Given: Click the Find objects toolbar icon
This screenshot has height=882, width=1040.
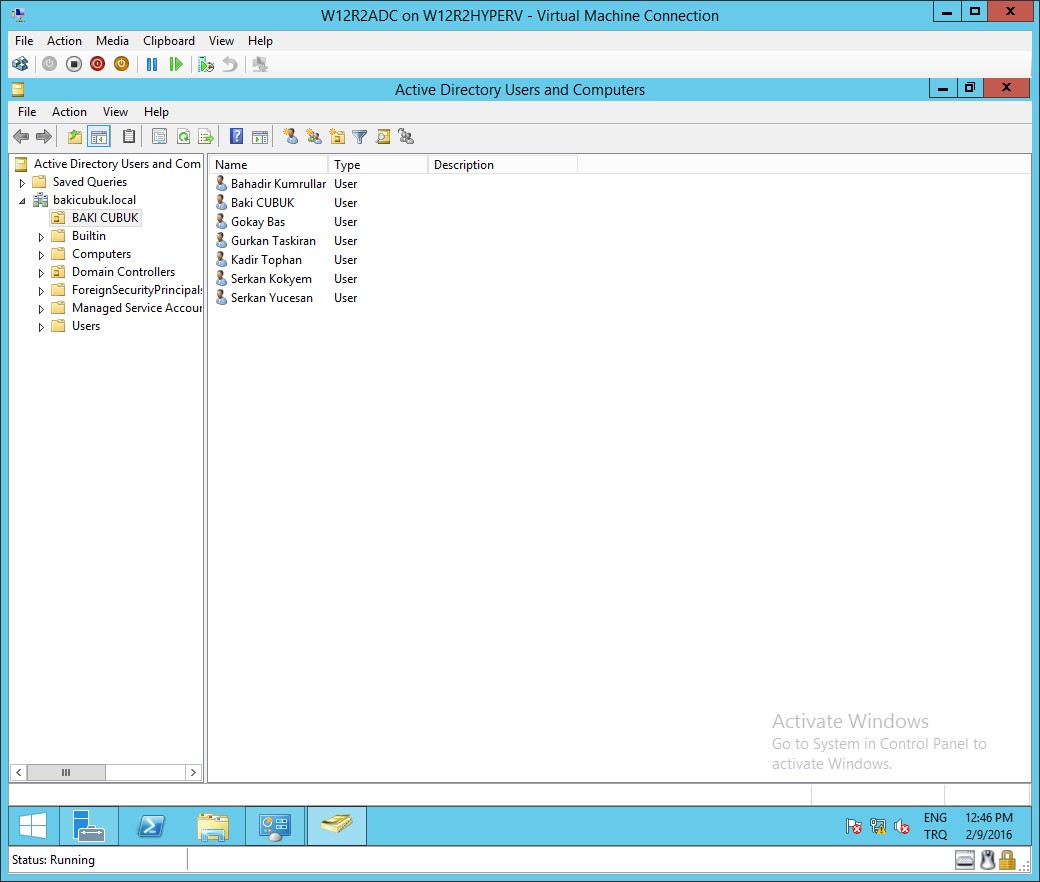Looking at the screenshot, I should coord(383,137).
